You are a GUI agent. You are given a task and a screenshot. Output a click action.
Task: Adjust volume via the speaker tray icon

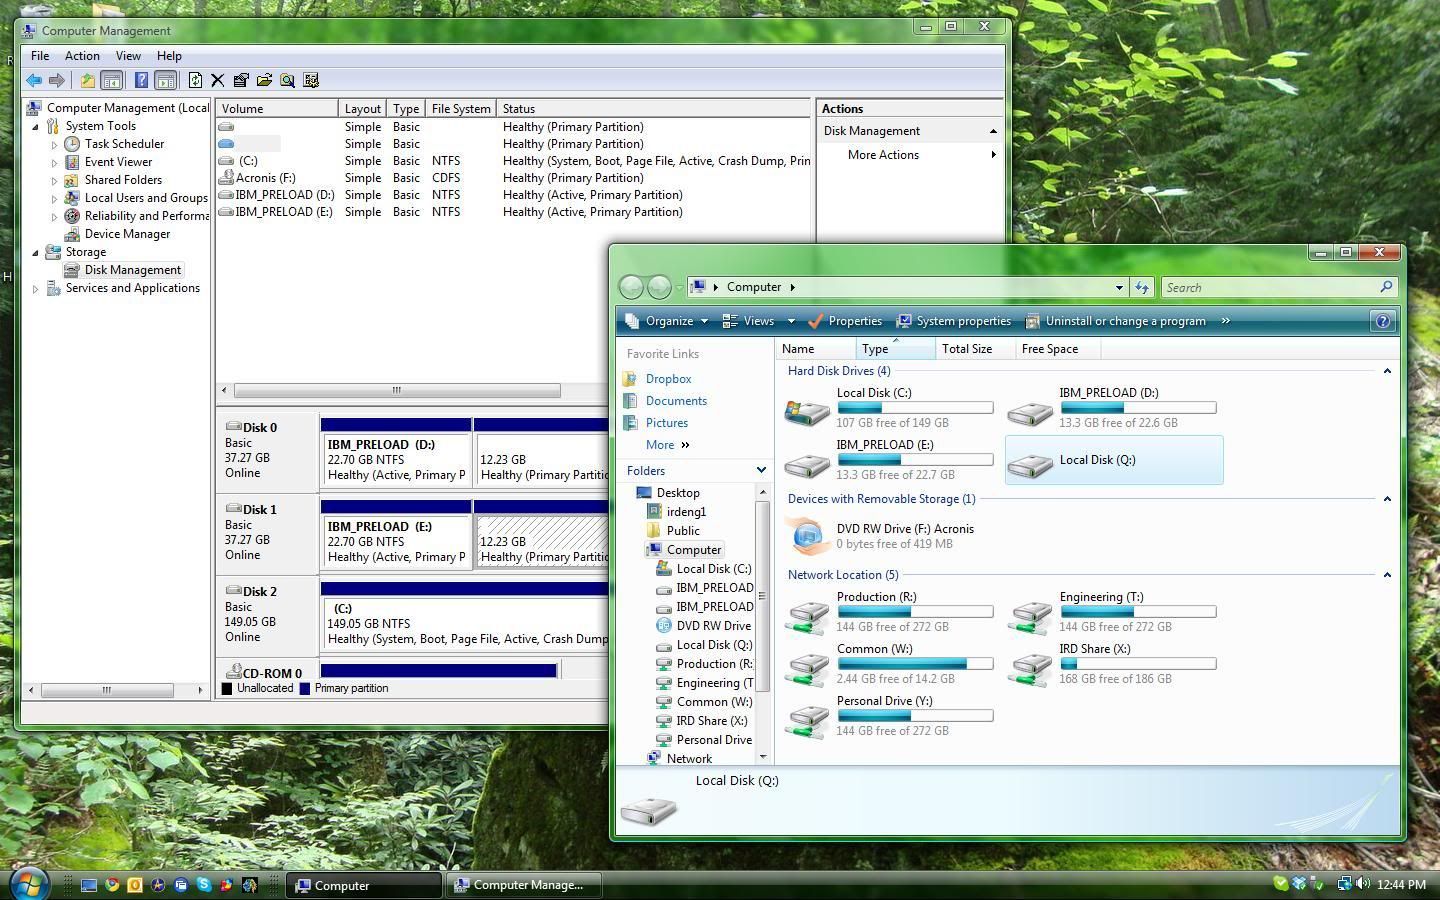(1361, 884)
